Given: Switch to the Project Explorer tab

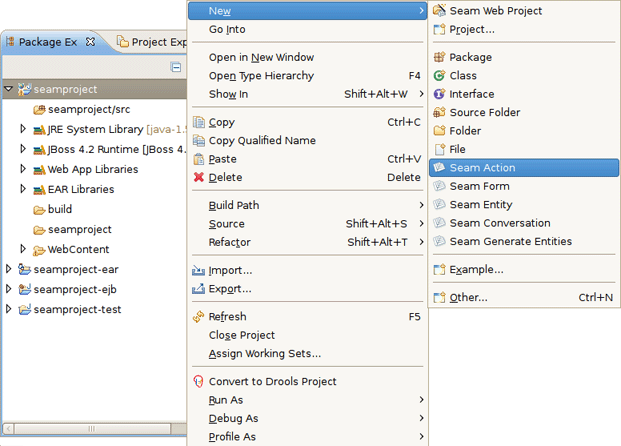Looking at the screenshot, I should tap(150, 42).
